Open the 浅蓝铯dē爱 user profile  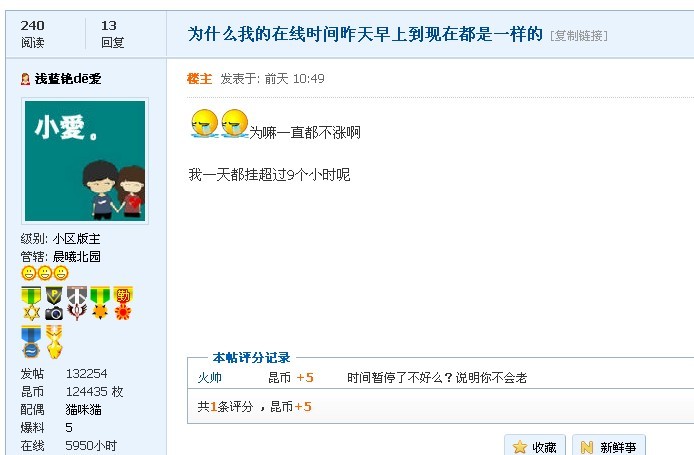tap(68, 79)
